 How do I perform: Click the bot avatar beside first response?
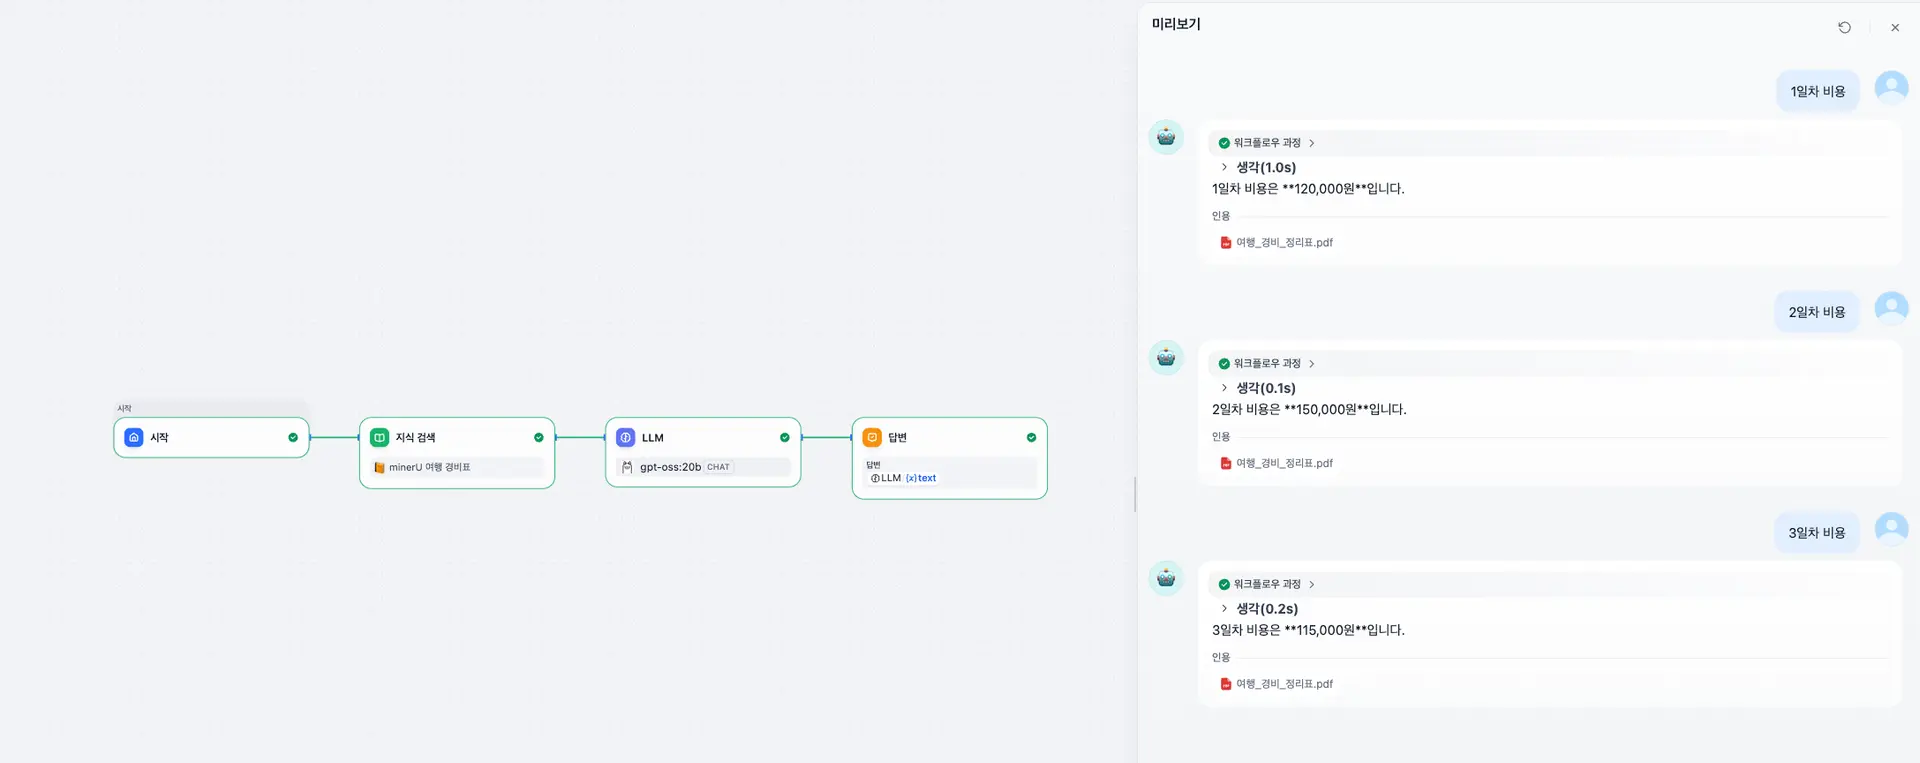pyautogui.click(x=1166, y=137)
